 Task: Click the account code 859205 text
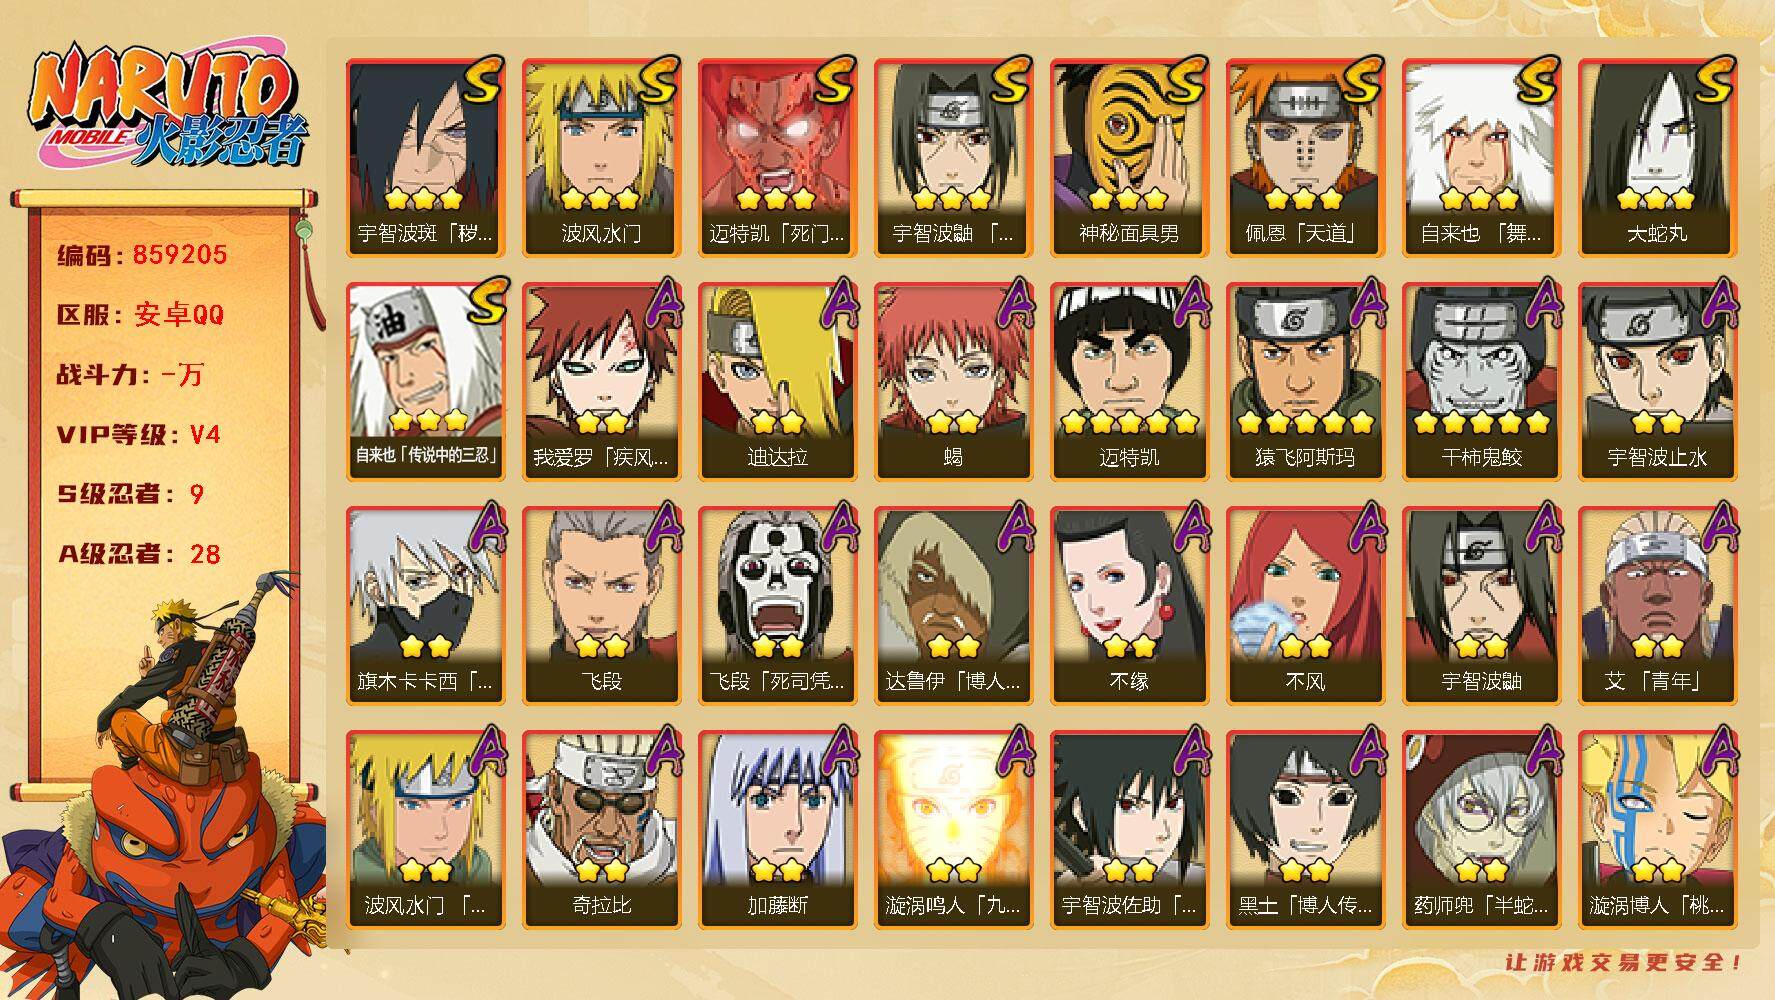click(x=180, y=254)
